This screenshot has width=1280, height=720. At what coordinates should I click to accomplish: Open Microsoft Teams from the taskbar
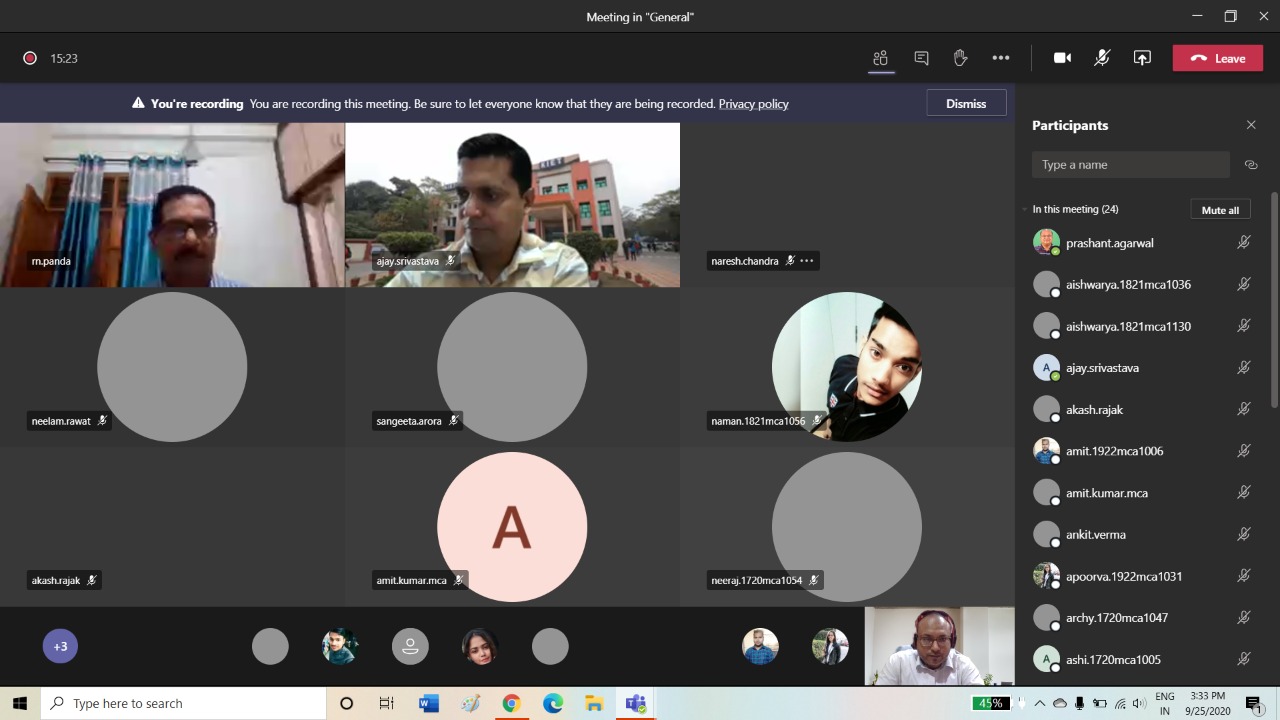tap(635, 703)
